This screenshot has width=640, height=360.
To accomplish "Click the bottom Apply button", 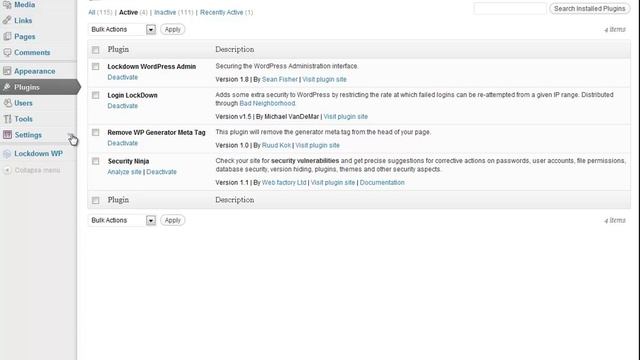I will [x=173, y=220].
